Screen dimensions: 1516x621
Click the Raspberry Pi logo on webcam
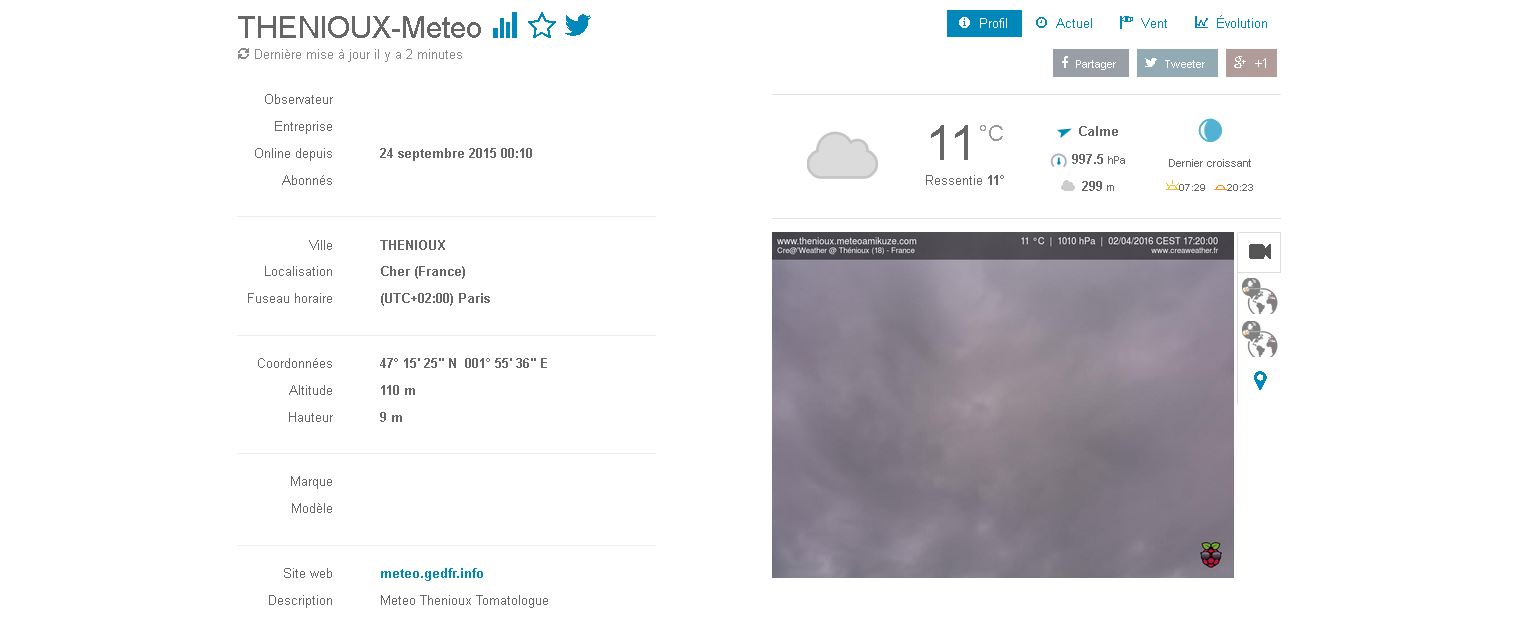pyautogui.click(x=1211, y=555)
